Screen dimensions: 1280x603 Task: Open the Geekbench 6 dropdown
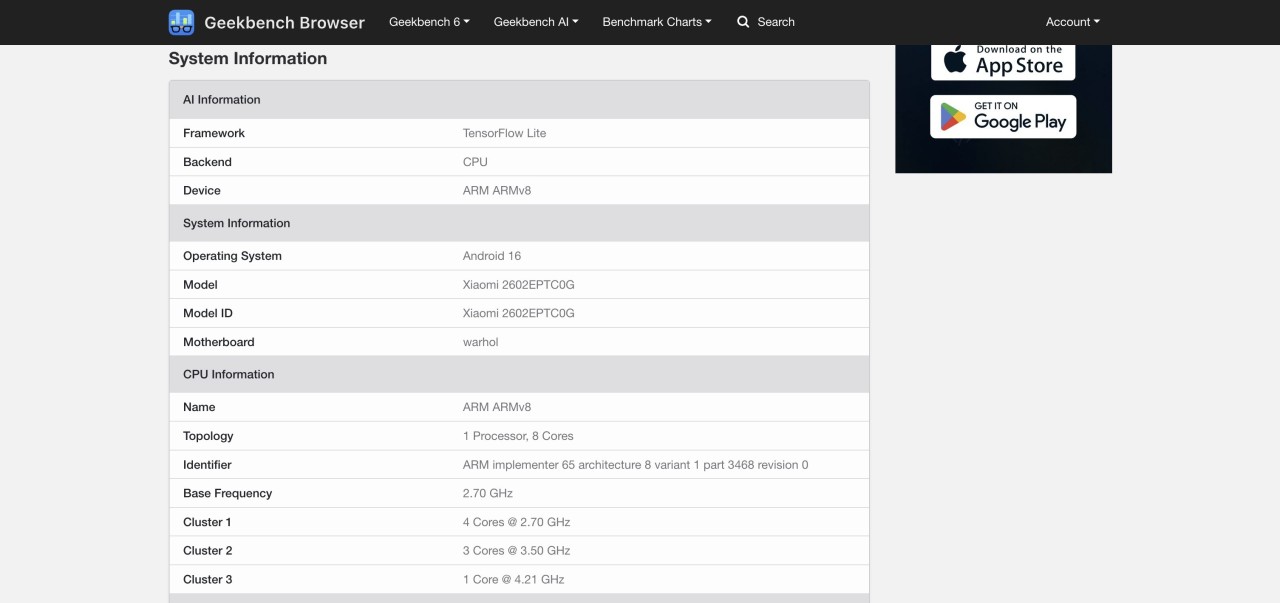[x=428, y=21]
